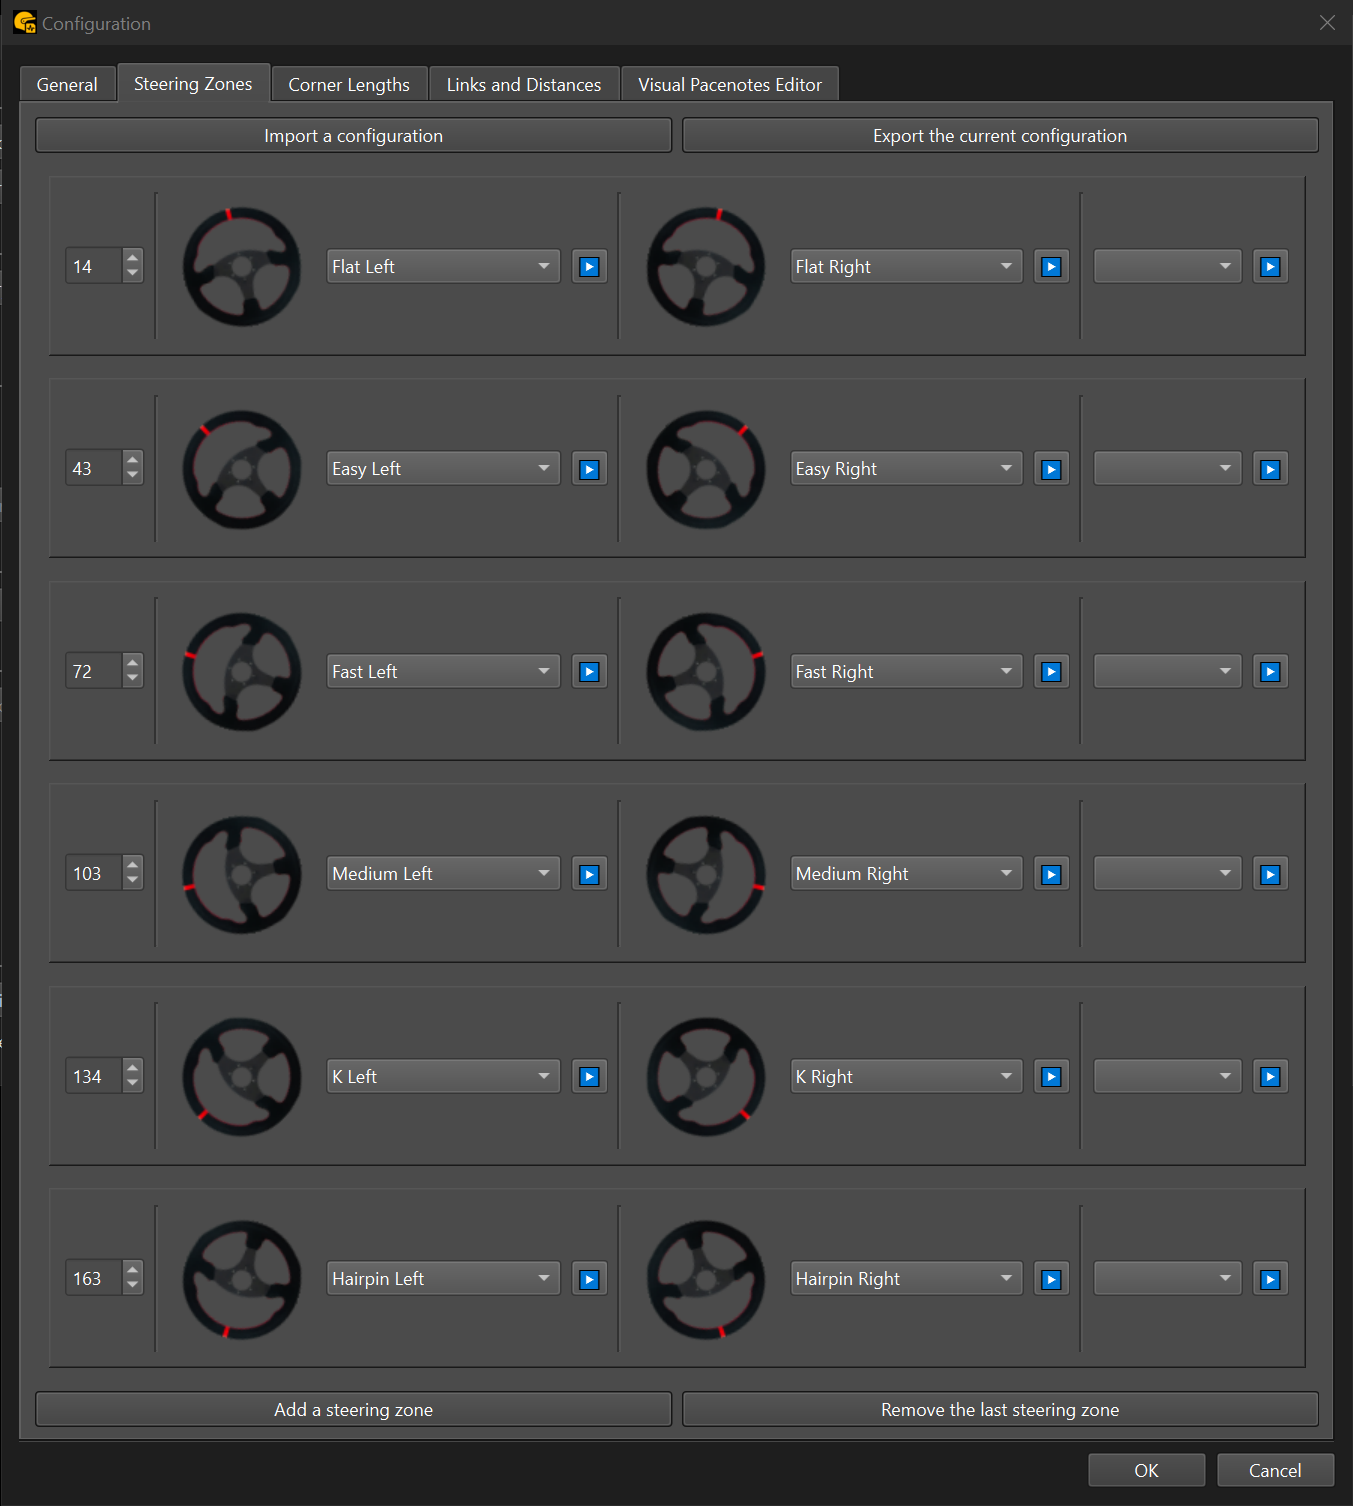Play the Fast Left pacenote sound
This screenshot has width=1353, height=1506.
click(x=589, y=672)
